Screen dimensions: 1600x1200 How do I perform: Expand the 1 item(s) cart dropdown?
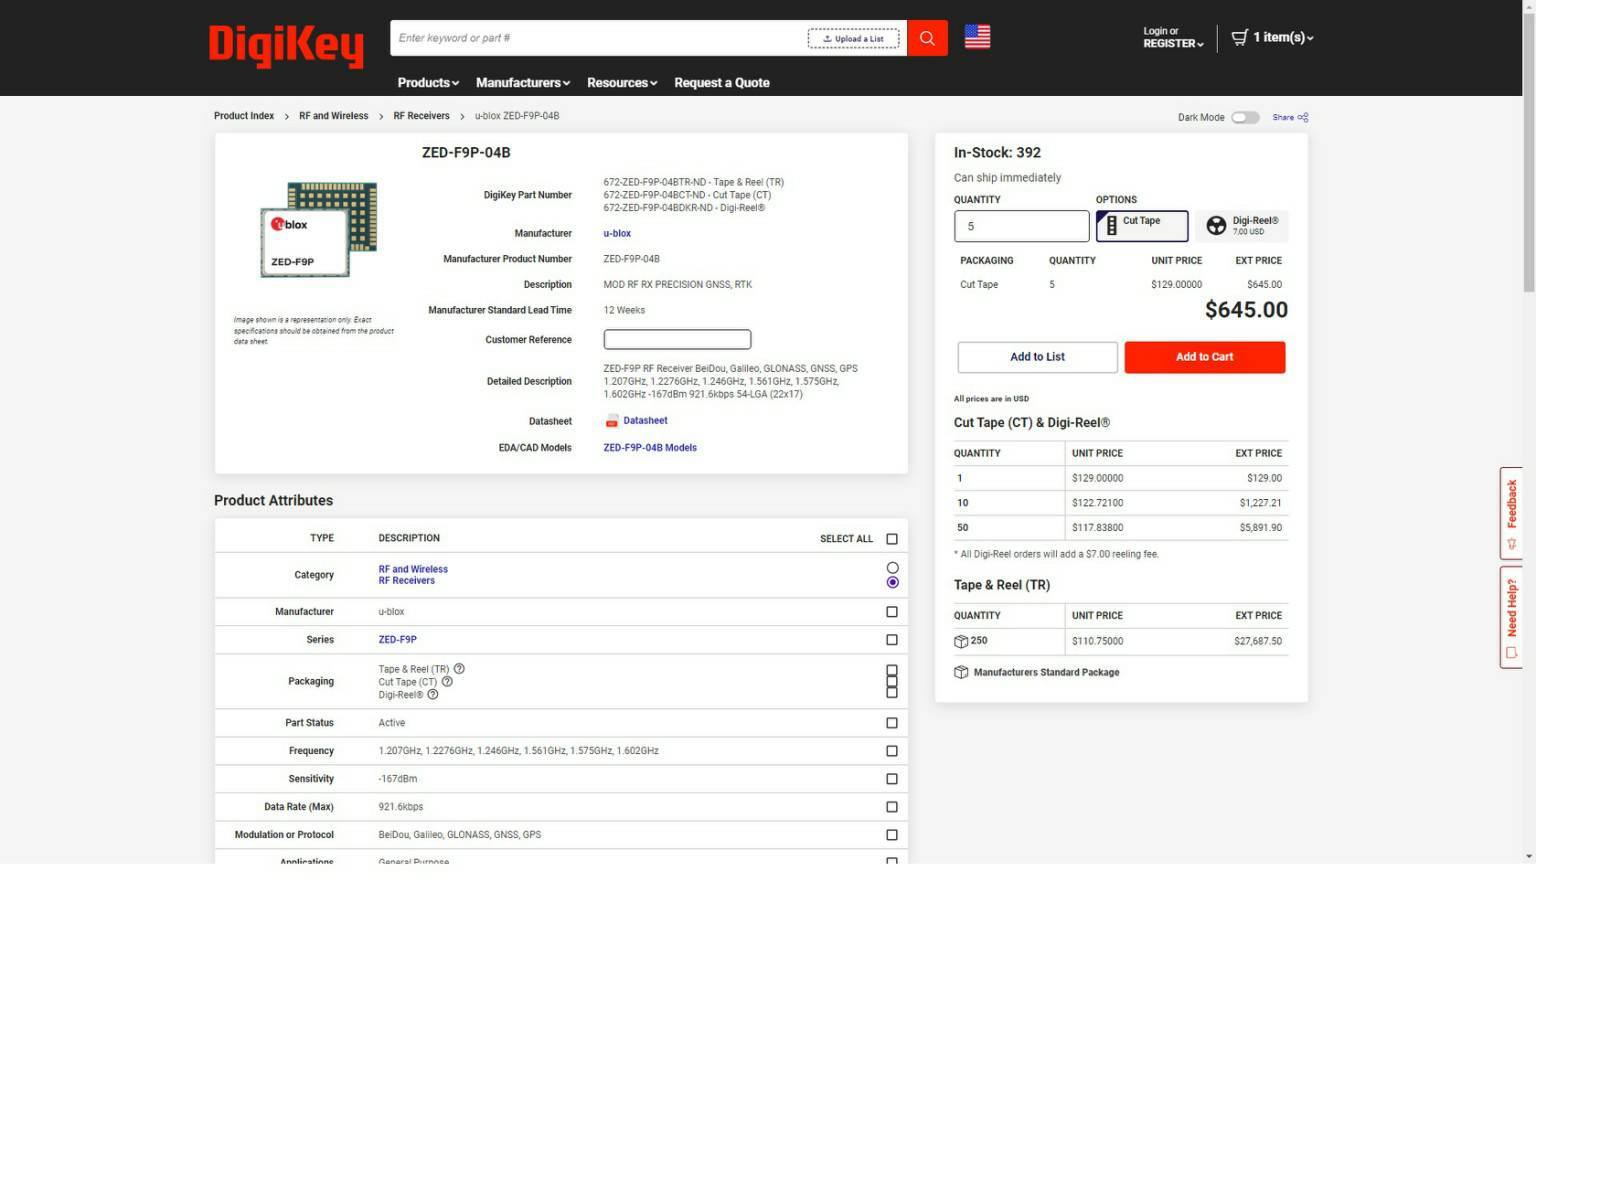[x=1272, y=37]
